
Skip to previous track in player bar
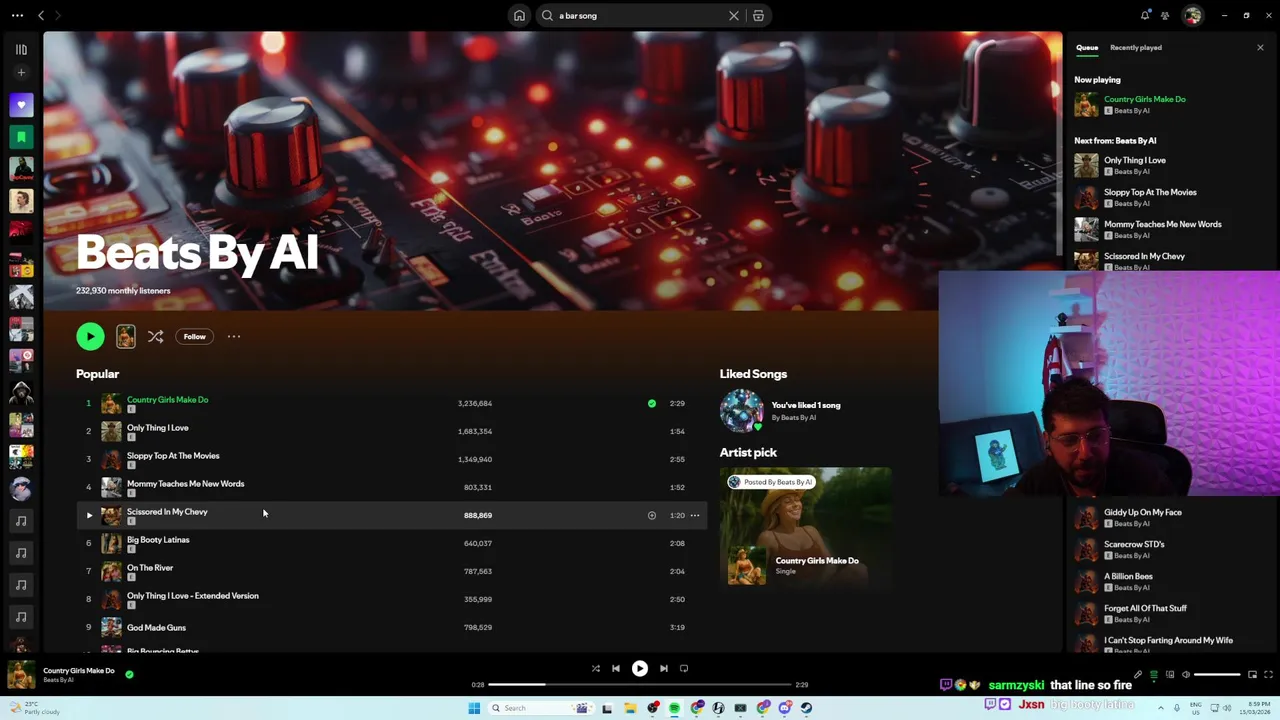tap(616, 669)
